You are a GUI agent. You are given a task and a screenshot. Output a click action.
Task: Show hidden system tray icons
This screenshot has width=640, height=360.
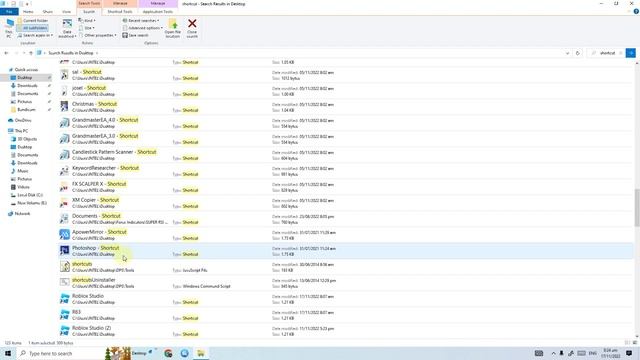(x=553, y=353)
